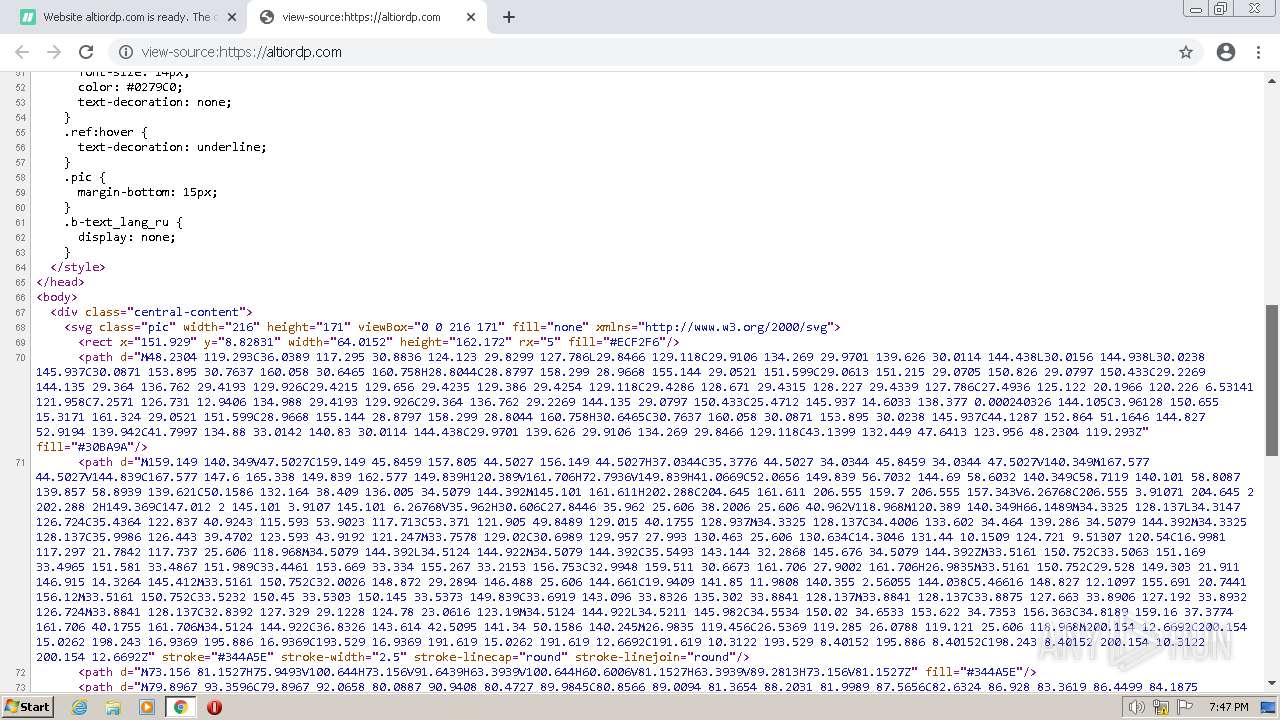The image size is (1280, 720).
Task: Click line number 66
Action: click(21, 297)
